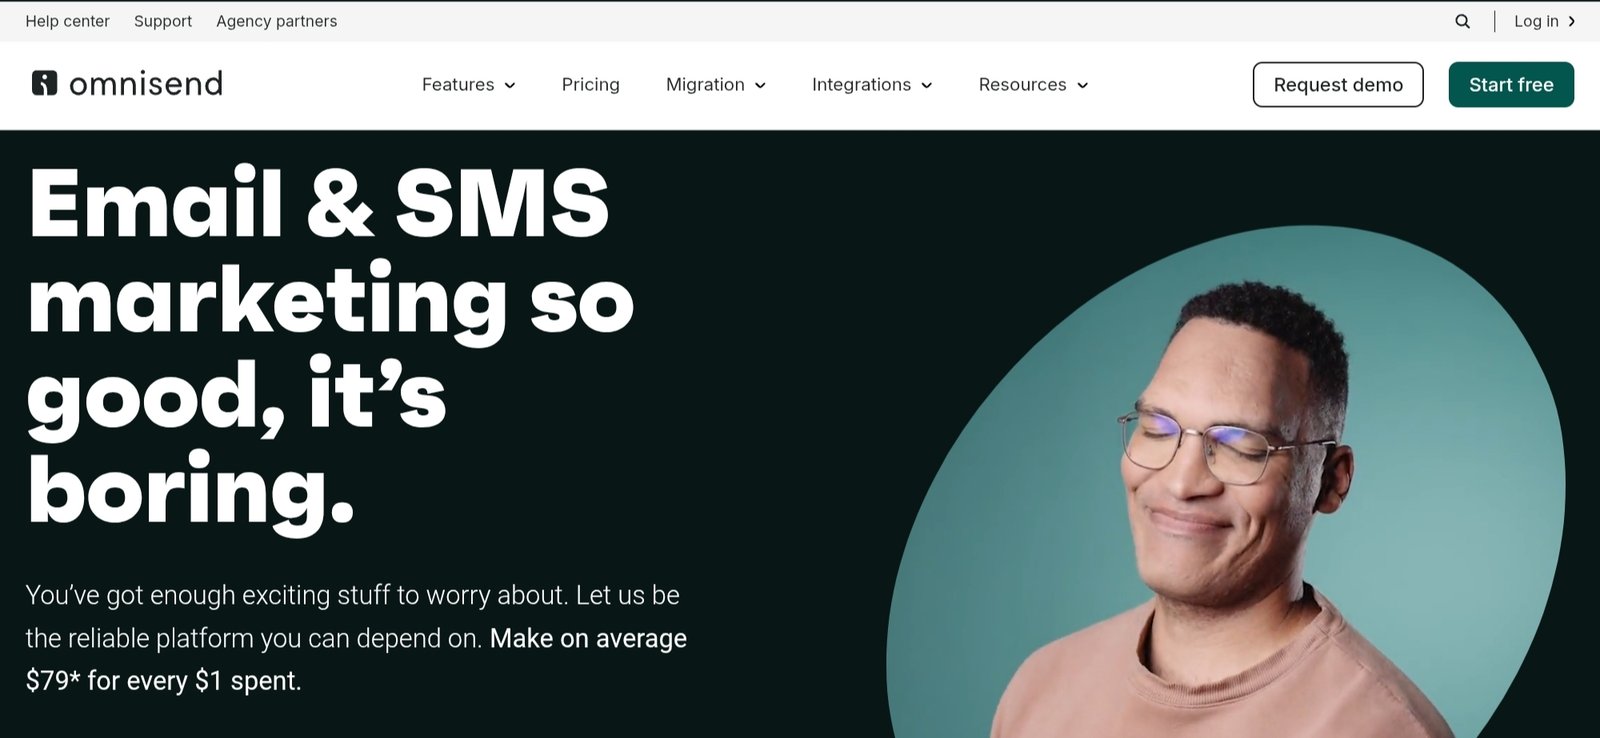Expand the Migration dropdown chevron
Screen dimensions: 1600x738
pyautogui.click(x=760, y=85)
